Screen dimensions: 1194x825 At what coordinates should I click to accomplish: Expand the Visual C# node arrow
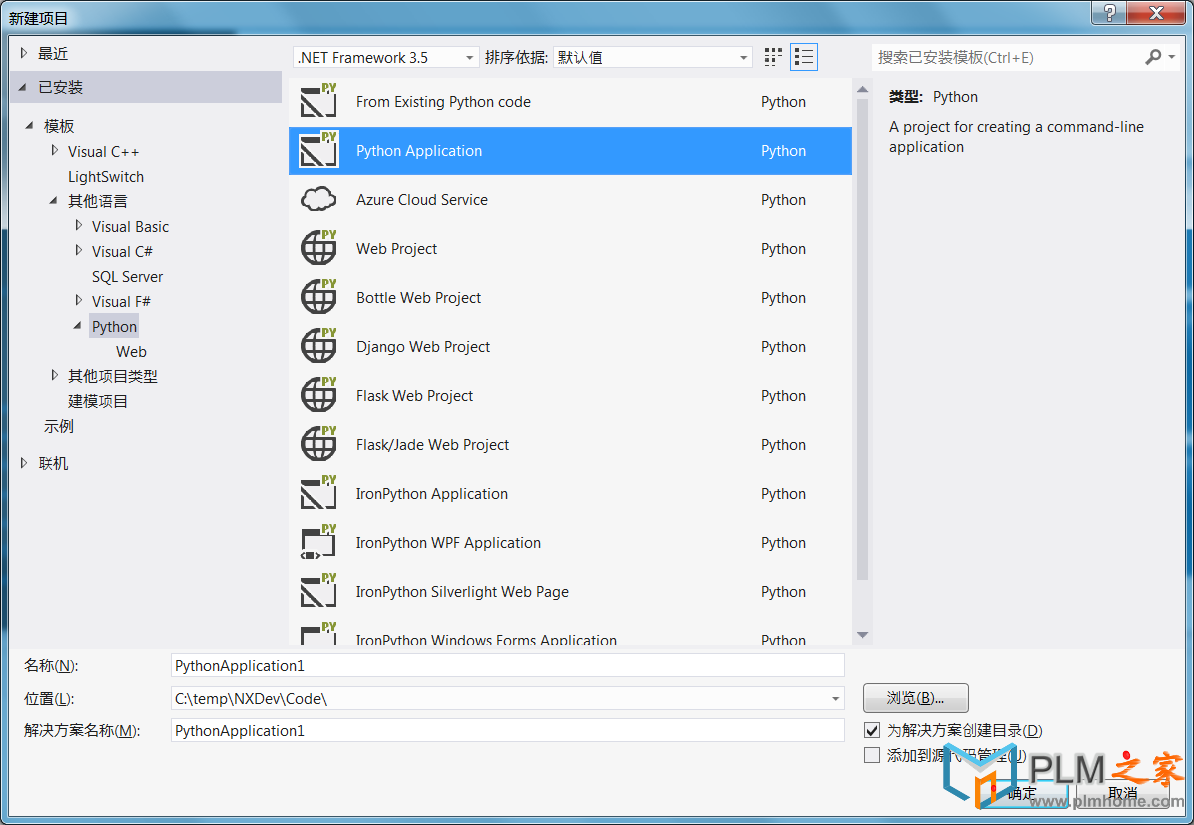coord(78,251)
